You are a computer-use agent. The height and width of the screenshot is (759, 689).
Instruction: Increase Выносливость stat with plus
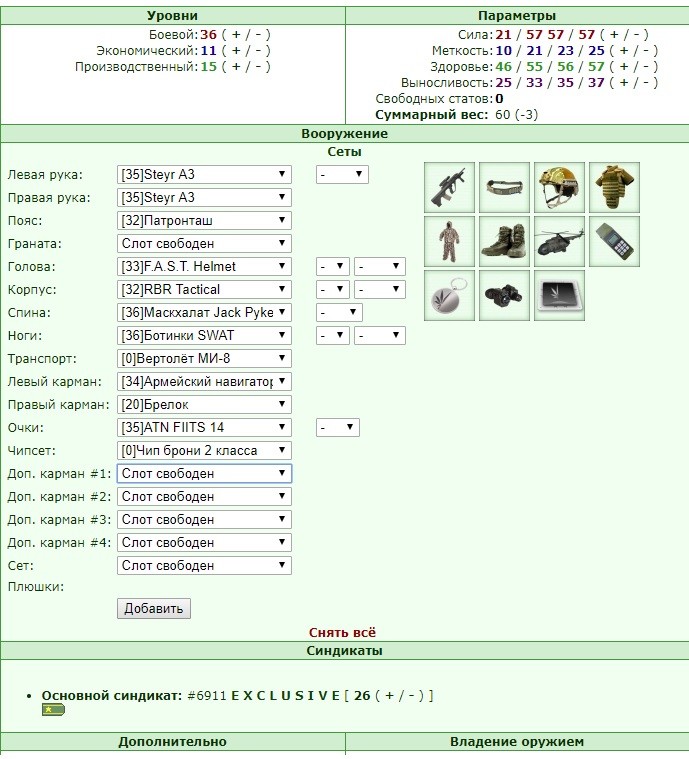tap(624, 83)
